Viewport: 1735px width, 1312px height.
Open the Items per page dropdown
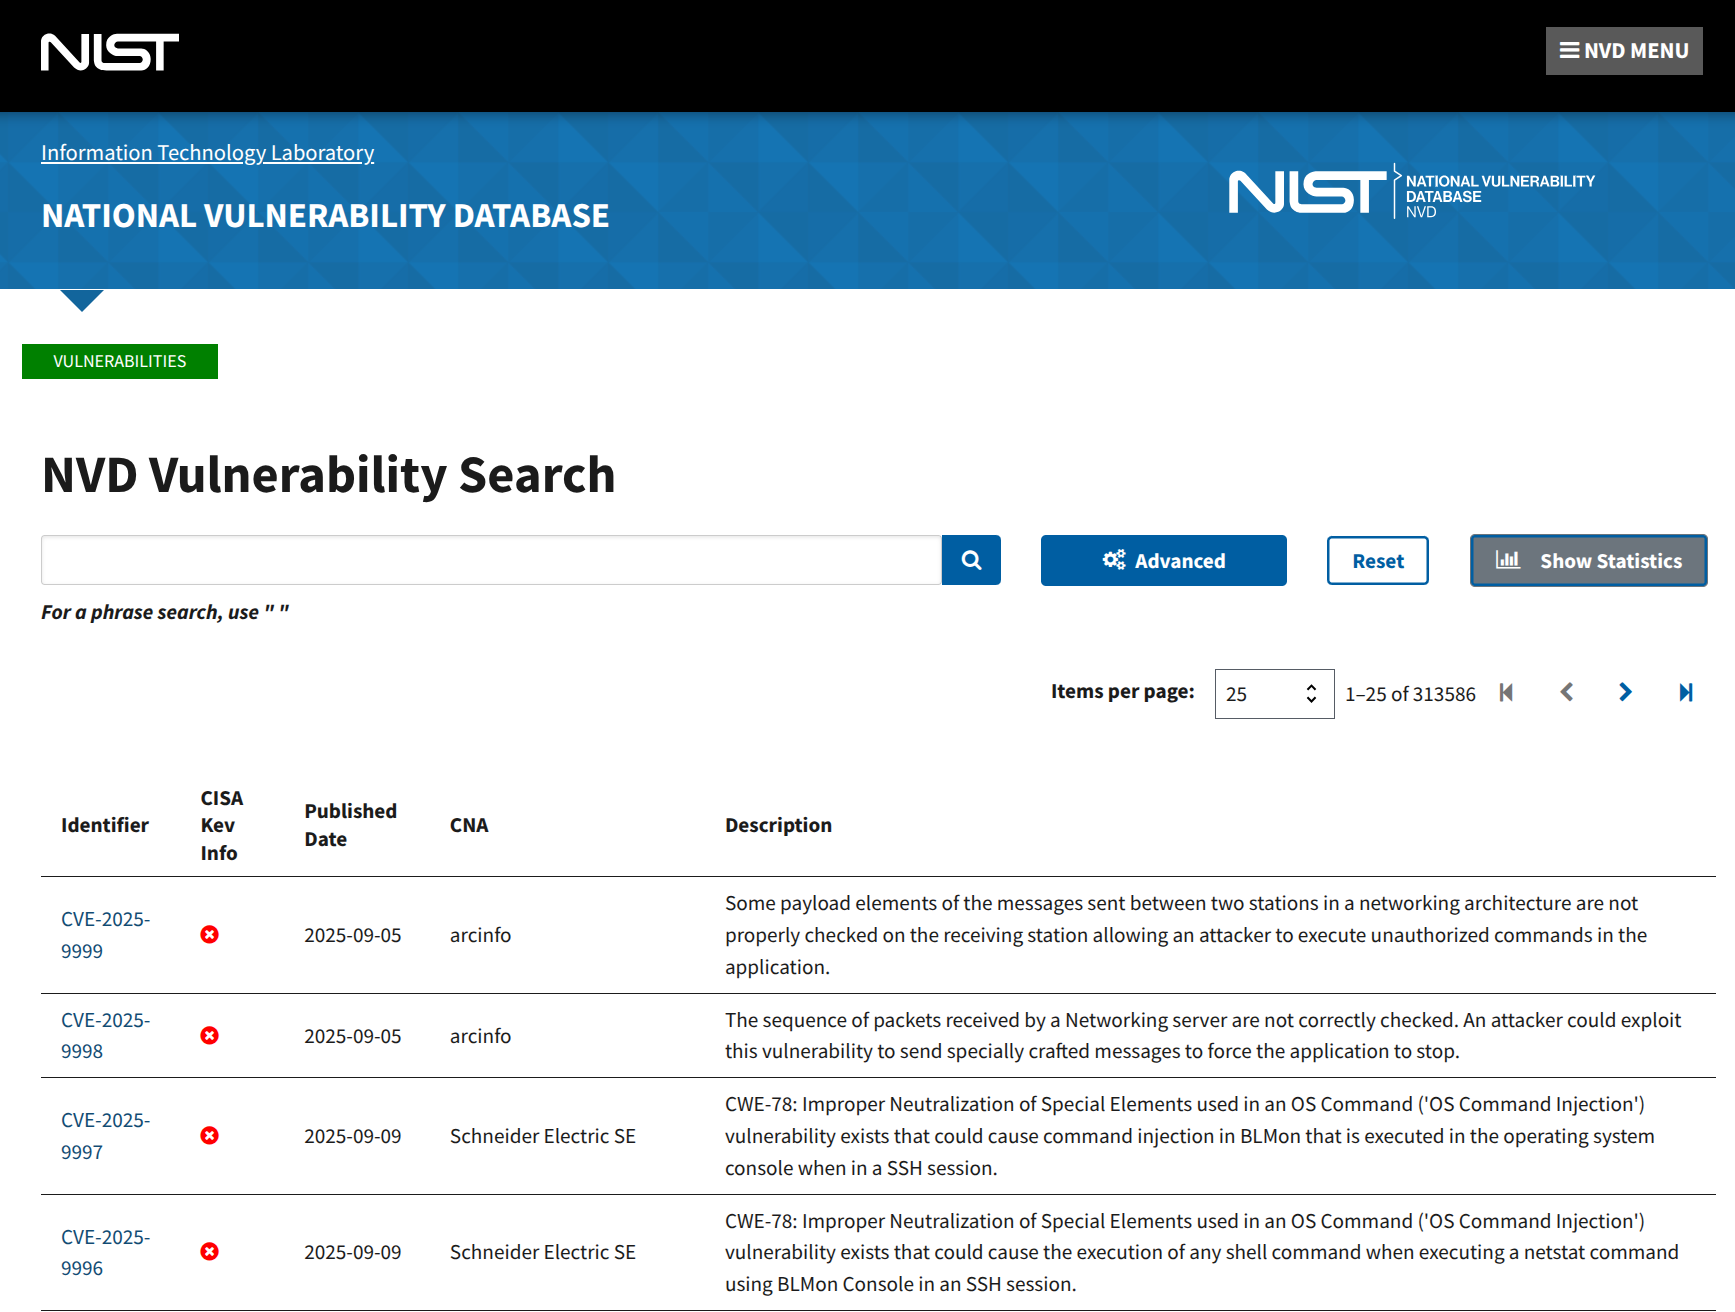point(1273,694)
